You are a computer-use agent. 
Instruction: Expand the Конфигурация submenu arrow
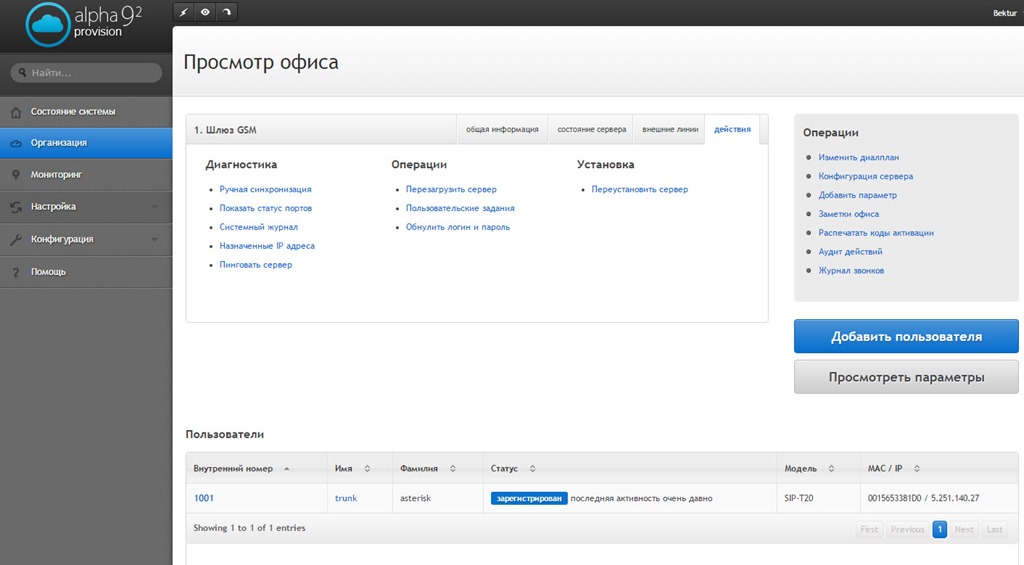155,240
